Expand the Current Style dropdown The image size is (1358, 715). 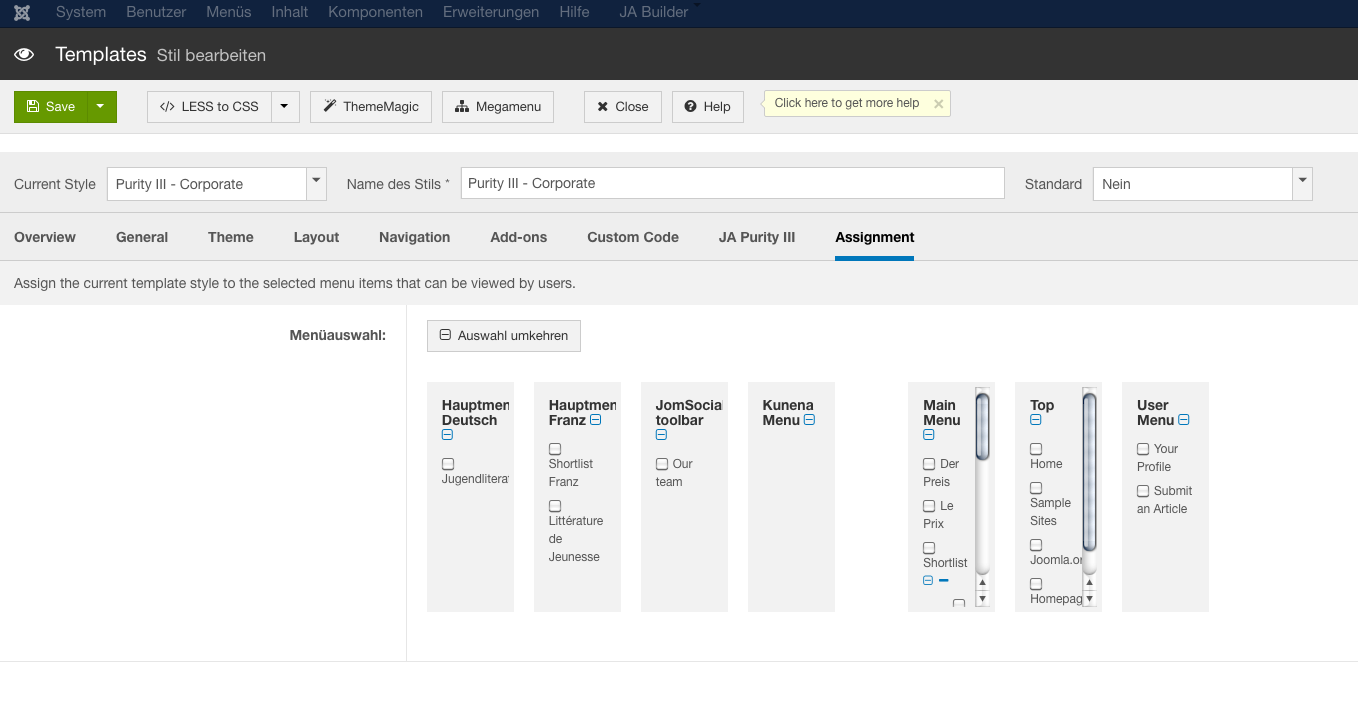(316, 183)
